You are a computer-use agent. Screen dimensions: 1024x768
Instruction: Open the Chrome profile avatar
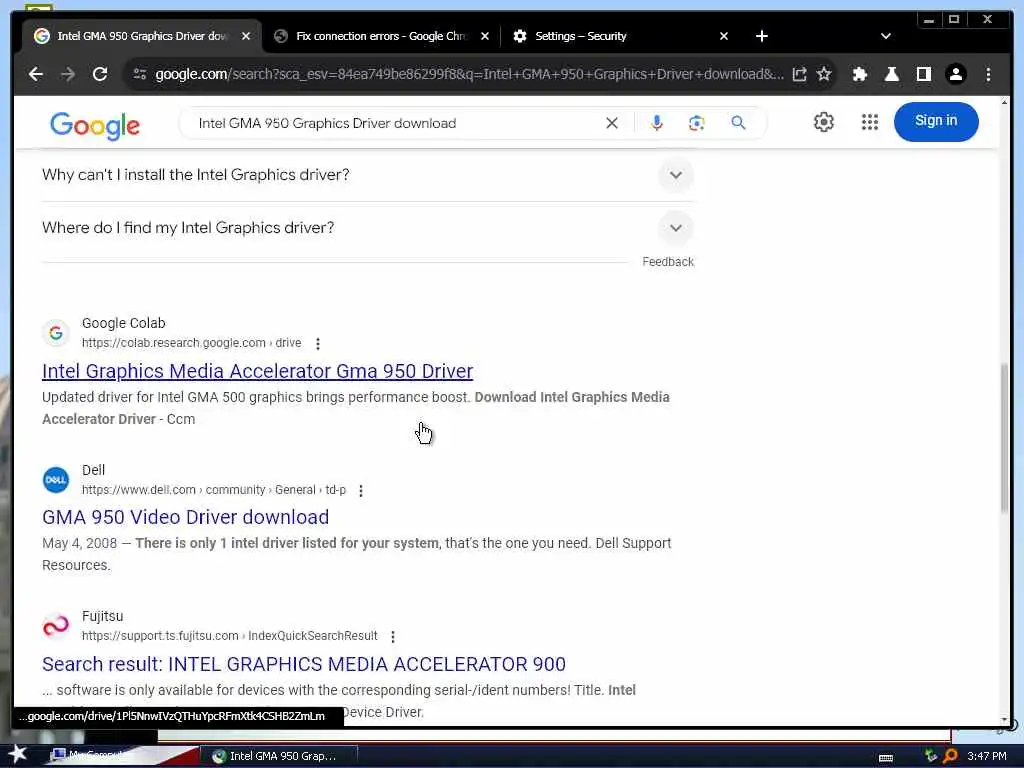coord(955,74)
